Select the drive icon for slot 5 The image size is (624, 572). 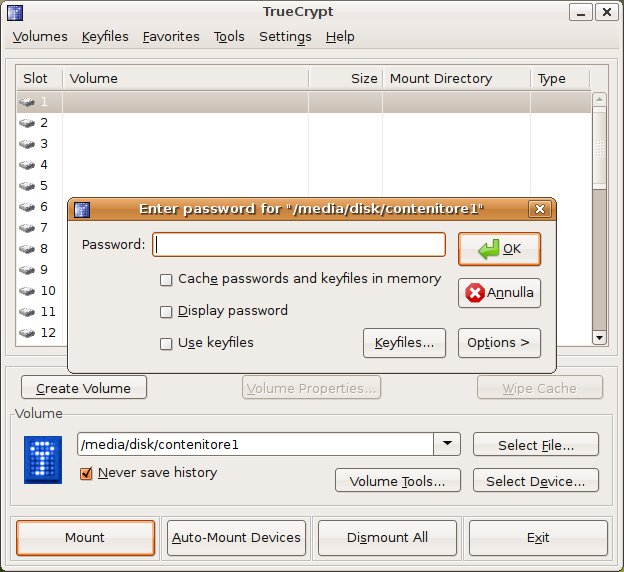click(x=27, y=186)
